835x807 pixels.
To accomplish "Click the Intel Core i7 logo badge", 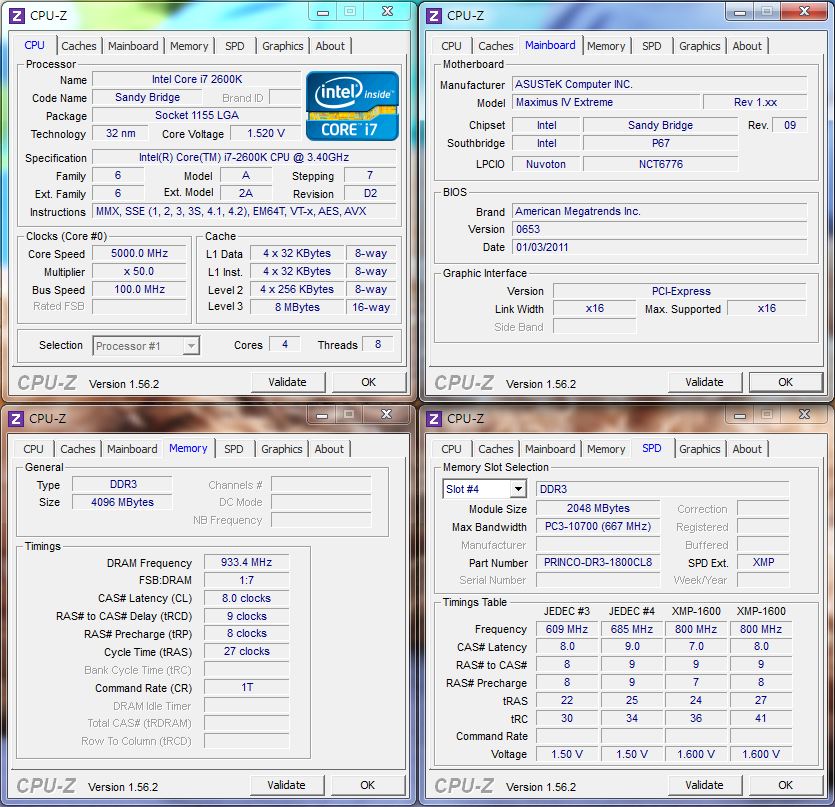I will (x=352, y=106).
